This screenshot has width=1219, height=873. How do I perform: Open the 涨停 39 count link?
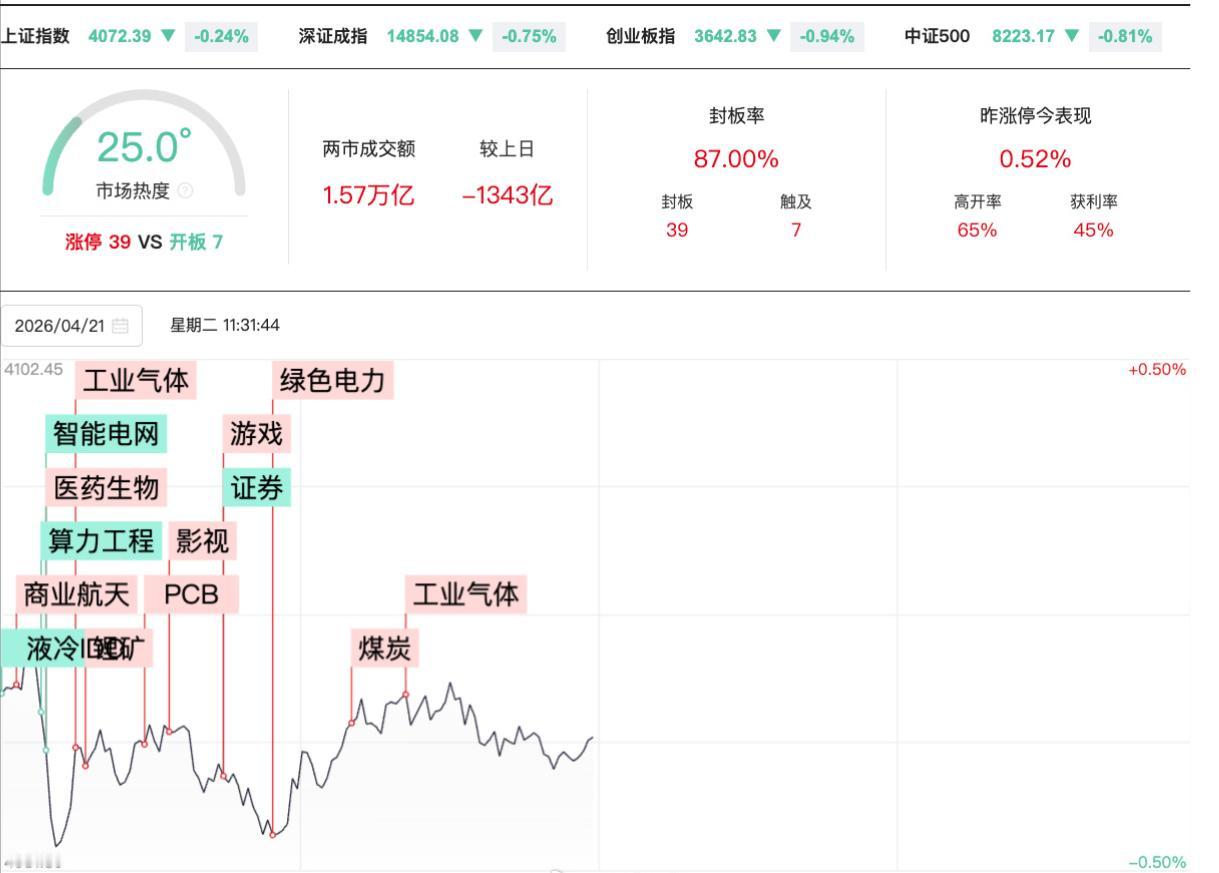click(97, 242)
